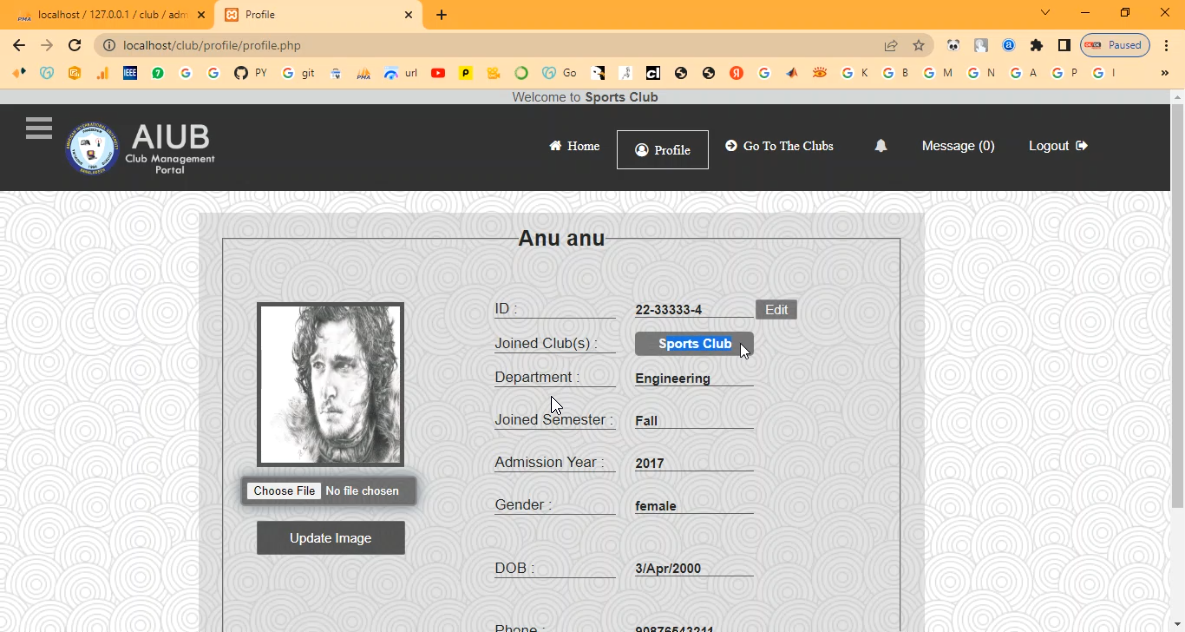
Task: Bookmark this page with the star icon
Action: [918, 45]
